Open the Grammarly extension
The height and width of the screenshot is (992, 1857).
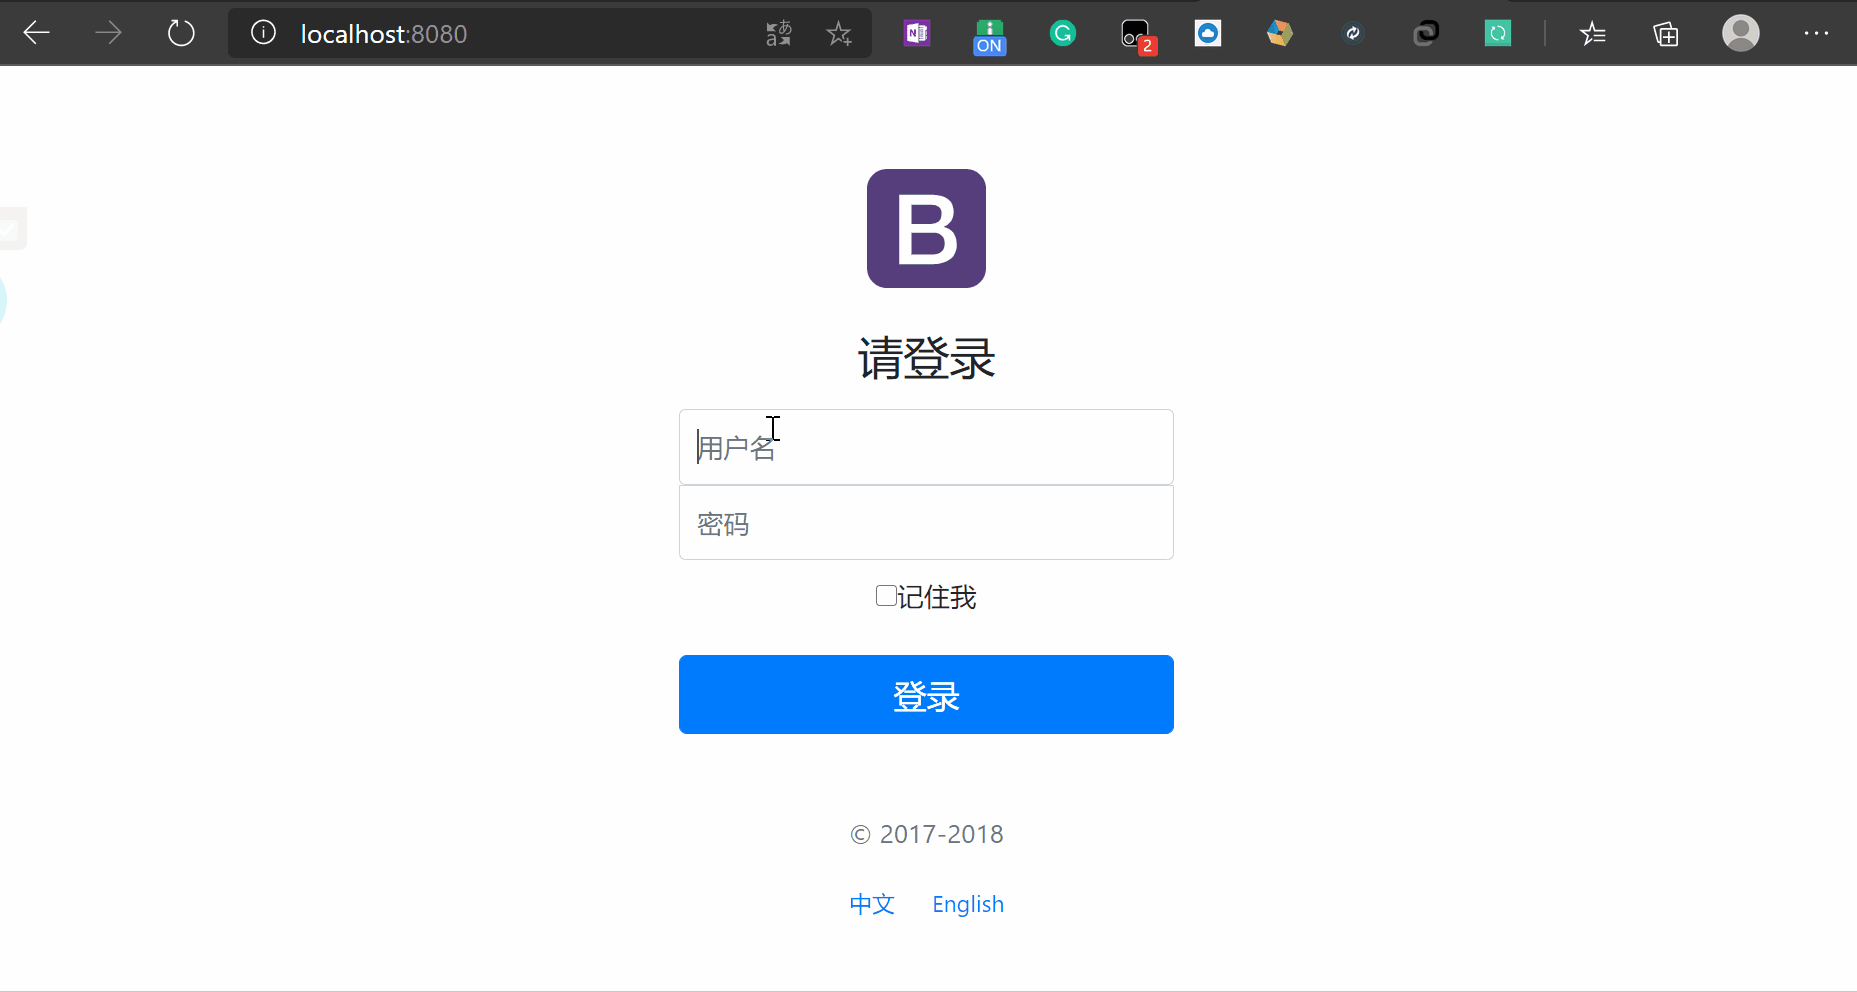coord(1063,34)
